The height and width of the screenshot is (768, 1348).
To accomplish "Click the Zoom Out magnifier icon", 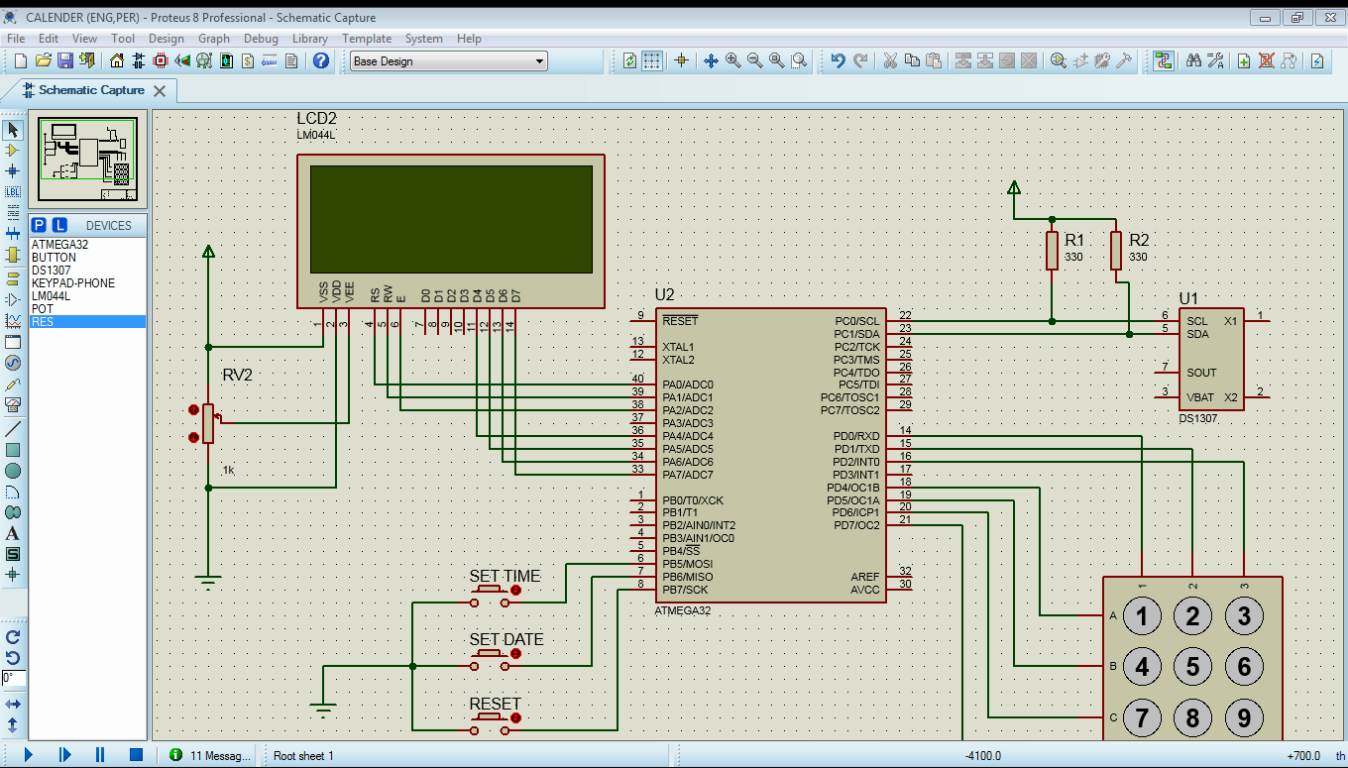I will 755,61.
